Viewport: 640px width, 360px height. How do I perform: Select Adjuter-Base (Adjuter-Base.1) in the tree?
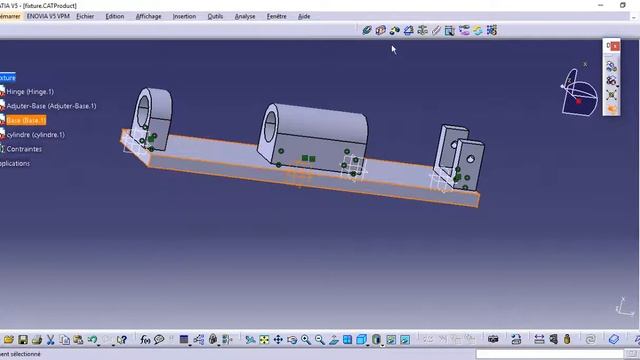coord(51,106)
